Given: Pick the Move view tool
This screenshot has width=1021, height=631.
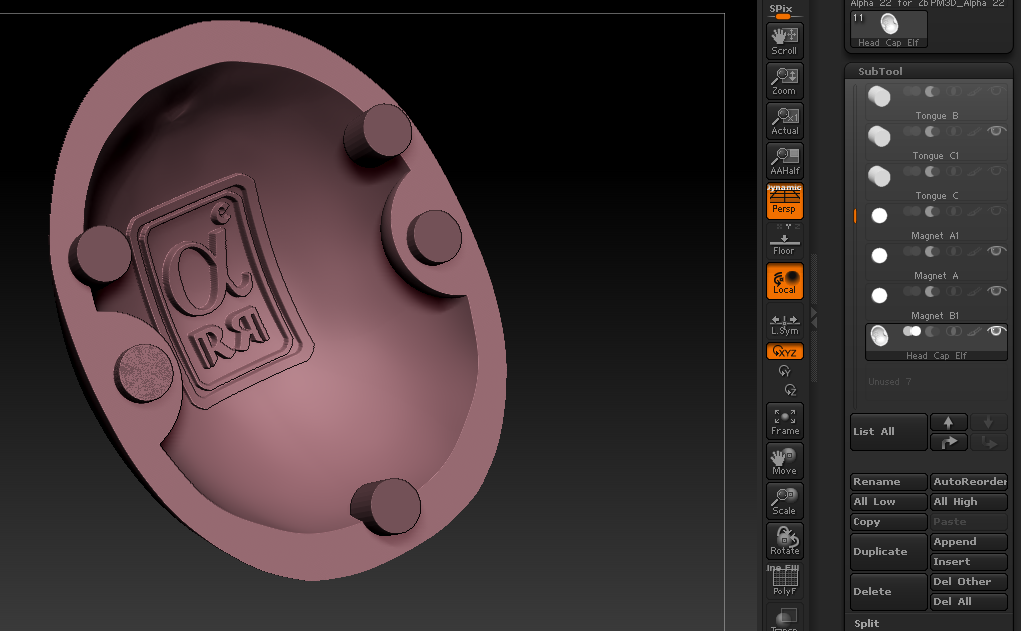Looking at the screenshot, I should pyautogui.click(x=785, y=461).
